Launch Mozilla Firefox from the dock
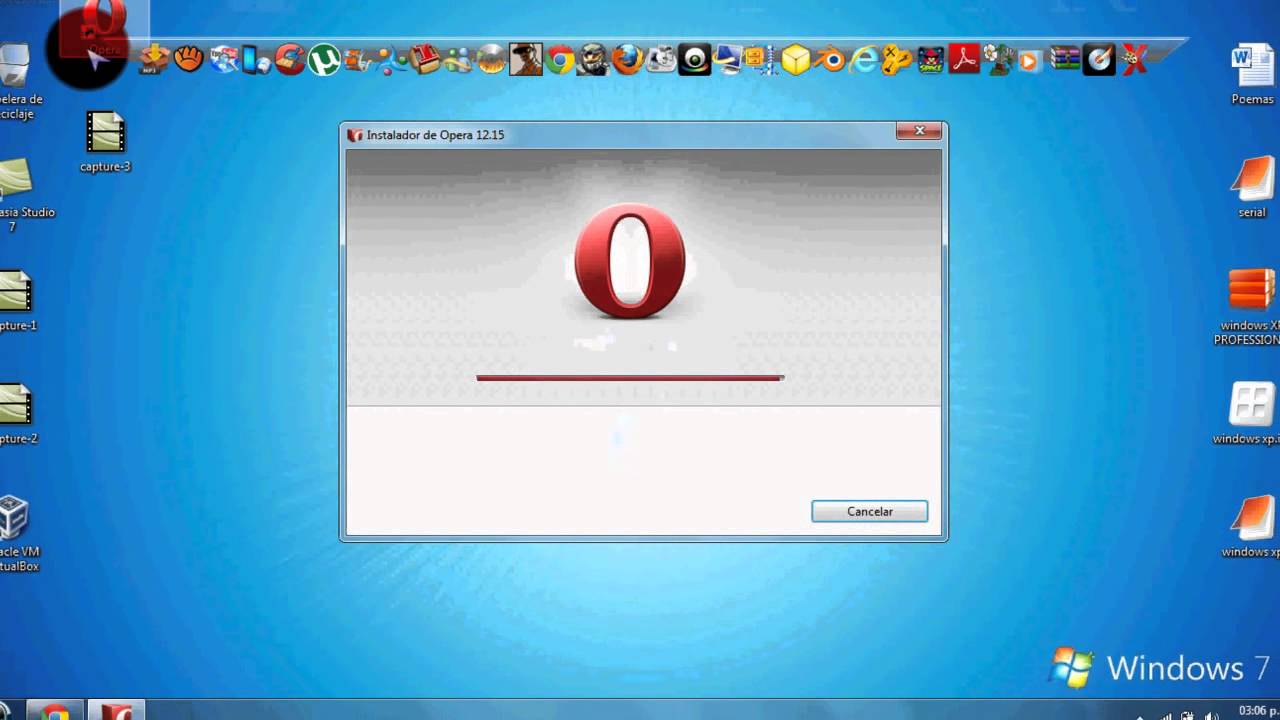Screen dimensions: 1280x720 (x=628, y=60)
